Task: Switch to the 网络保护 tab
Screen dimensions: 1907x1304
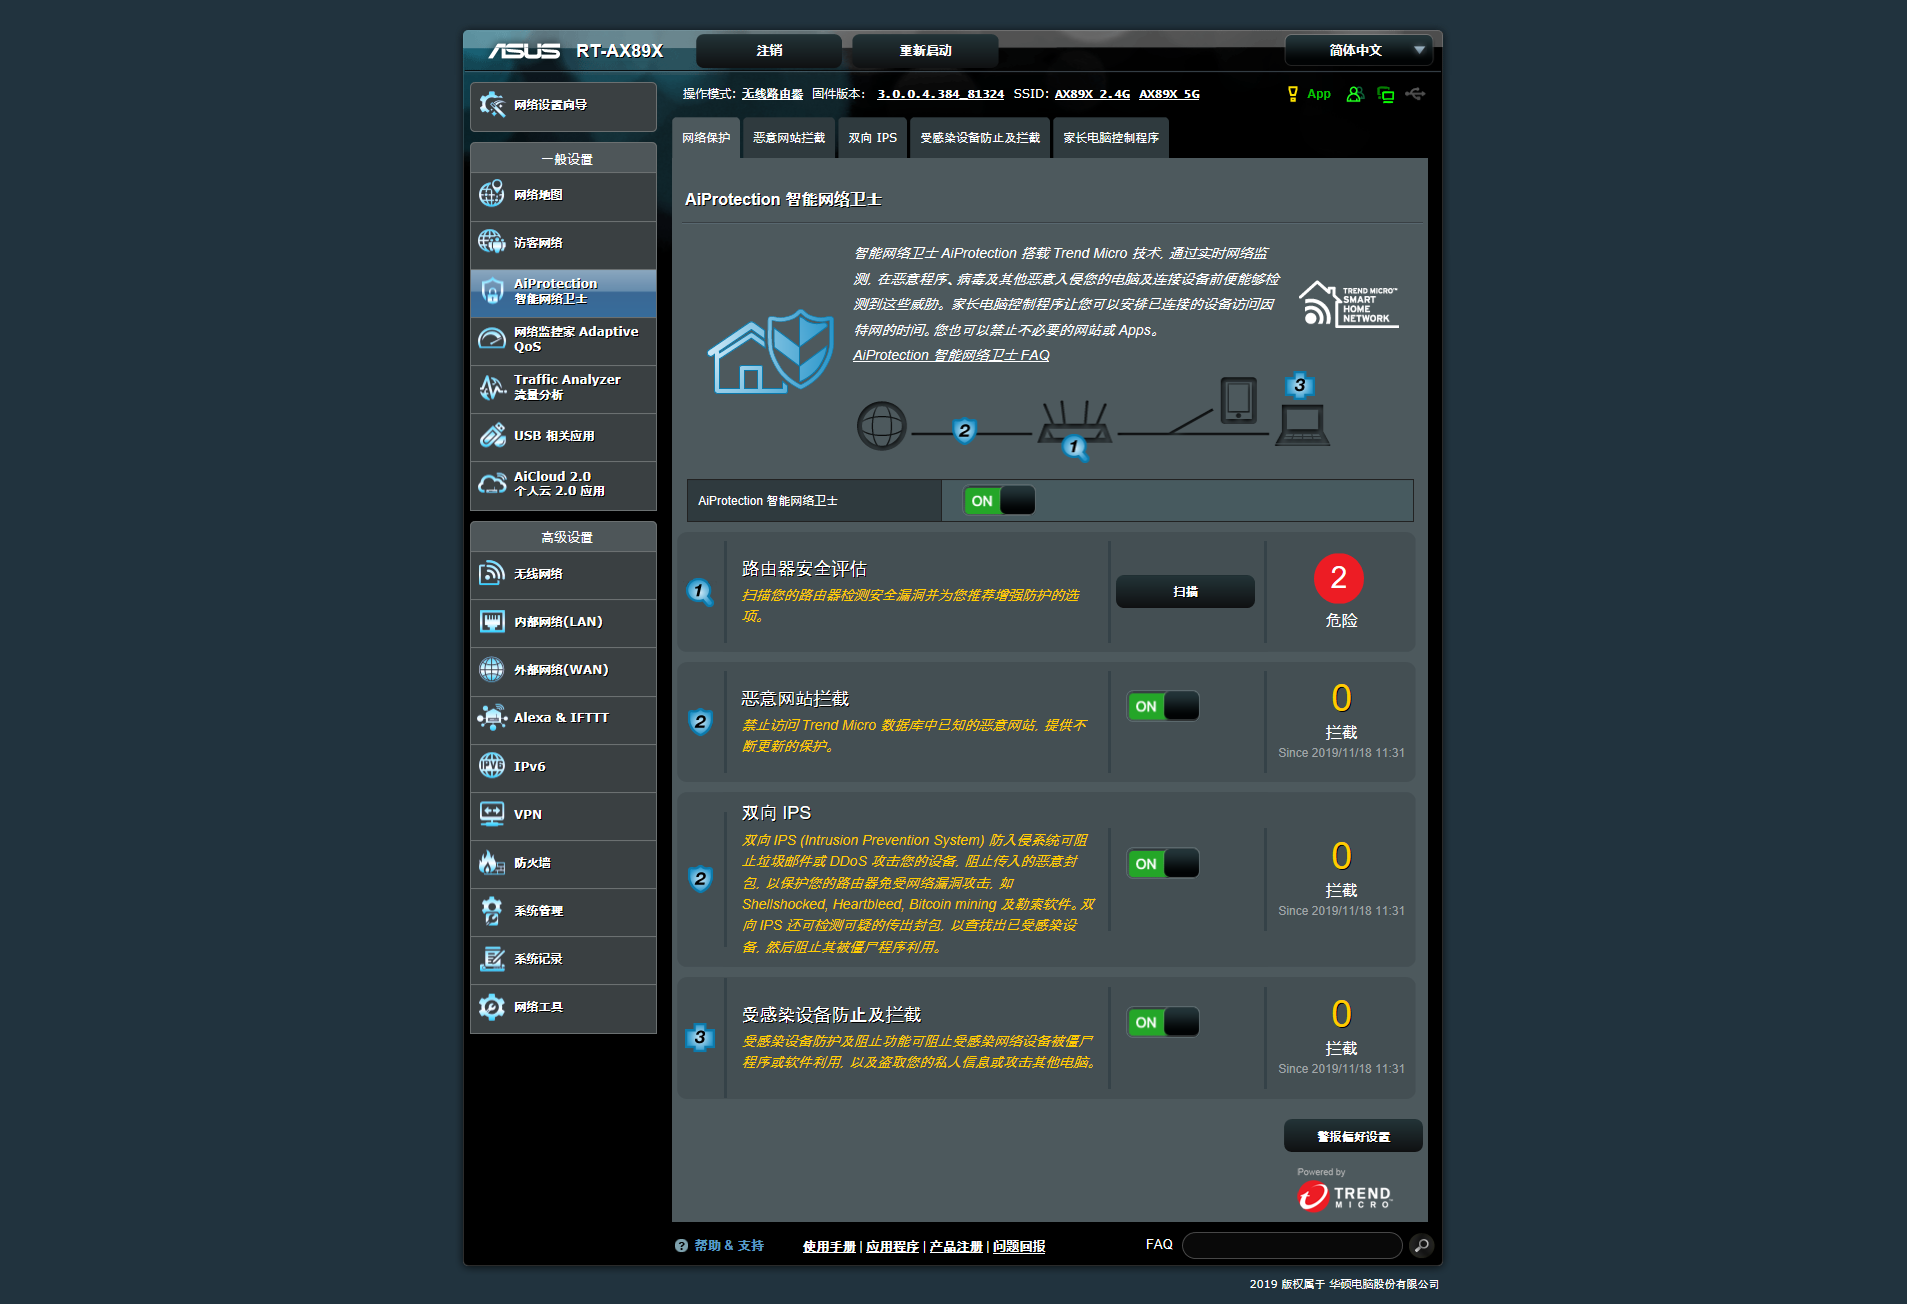Action: click(x=706, y=138)
